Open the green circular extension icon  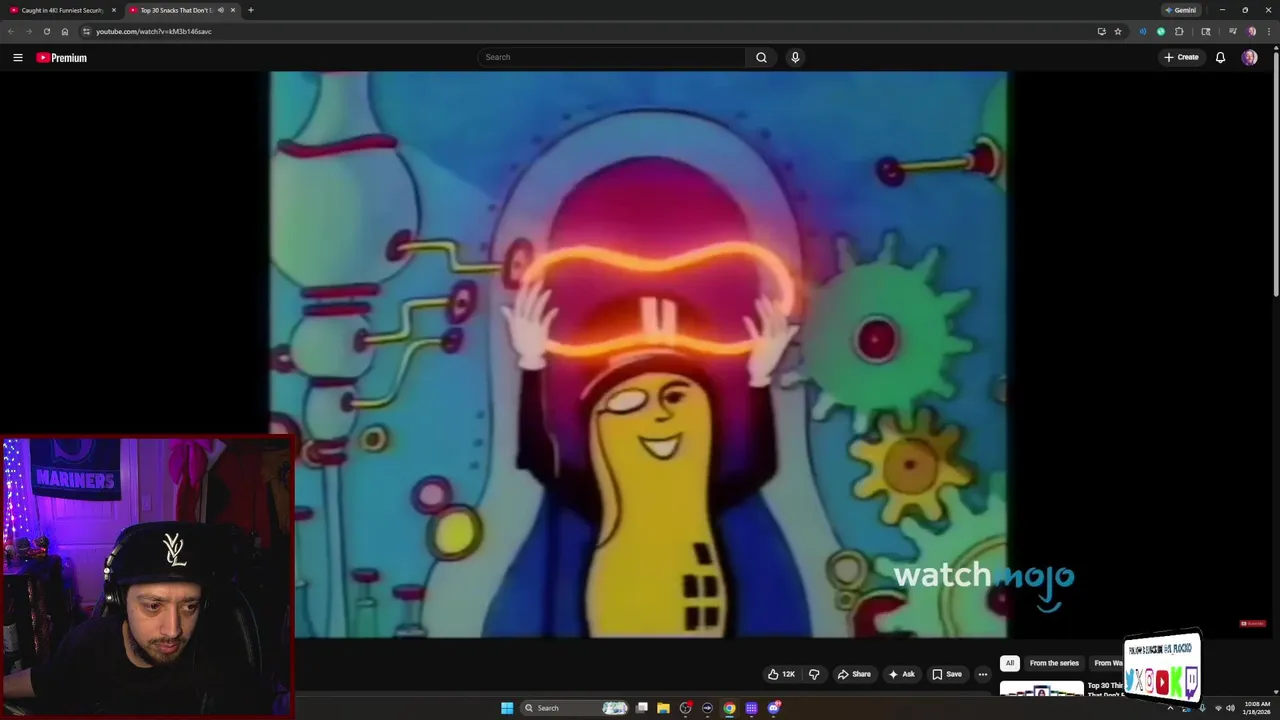click(x=1161, y=31)
